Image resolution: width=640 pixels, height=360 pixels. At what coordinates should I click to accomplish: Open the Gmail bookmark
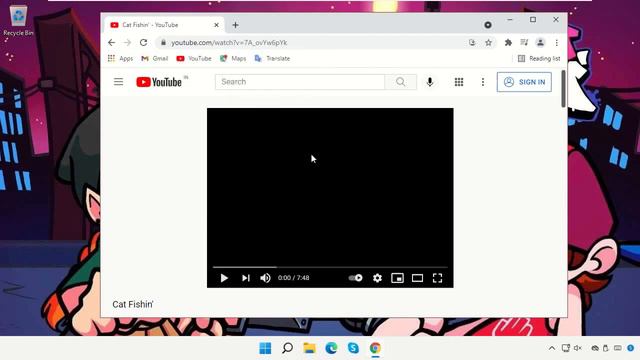155,58
